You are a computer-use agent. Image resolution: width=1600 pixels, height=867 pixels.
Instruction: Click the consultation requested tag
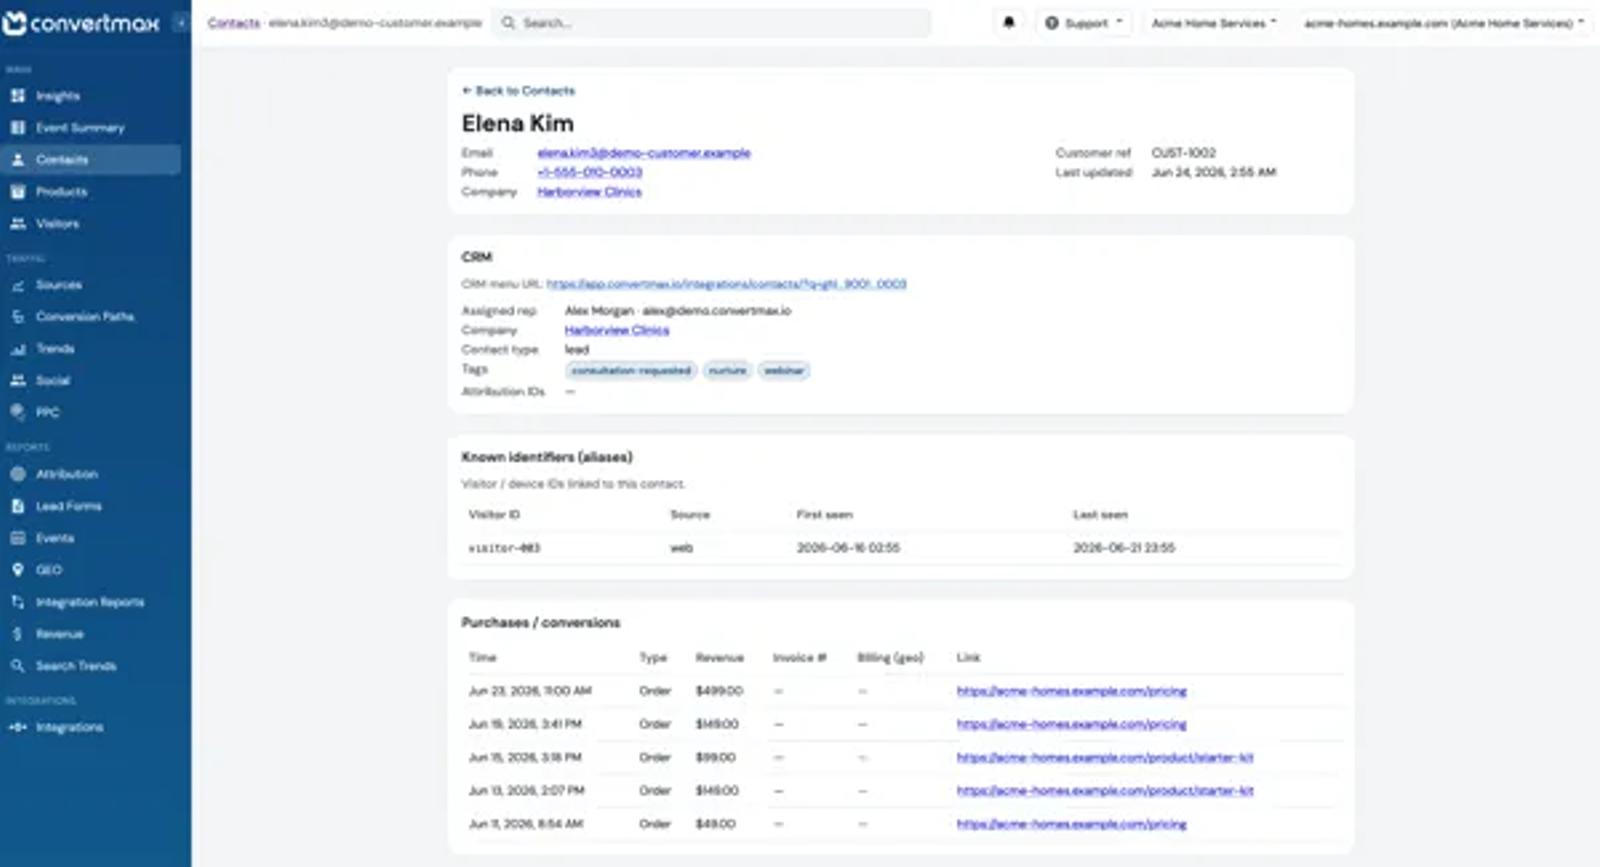pos(631,371)
